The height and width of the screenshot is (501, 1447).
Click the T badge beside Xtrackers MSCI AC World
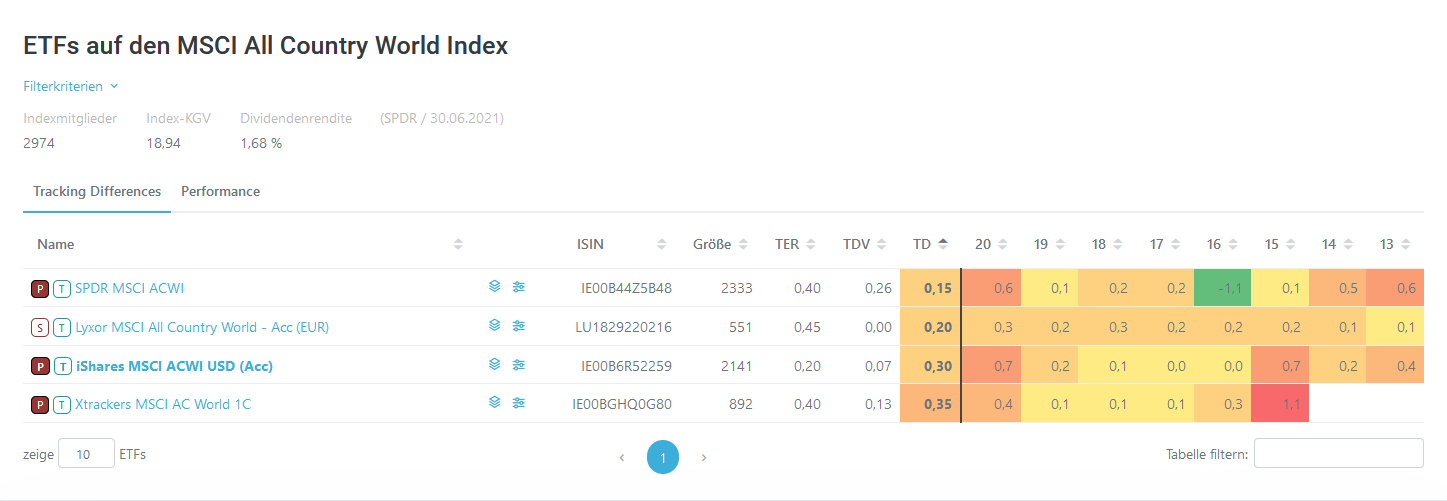pyautogui.click(x=62, y=405)
